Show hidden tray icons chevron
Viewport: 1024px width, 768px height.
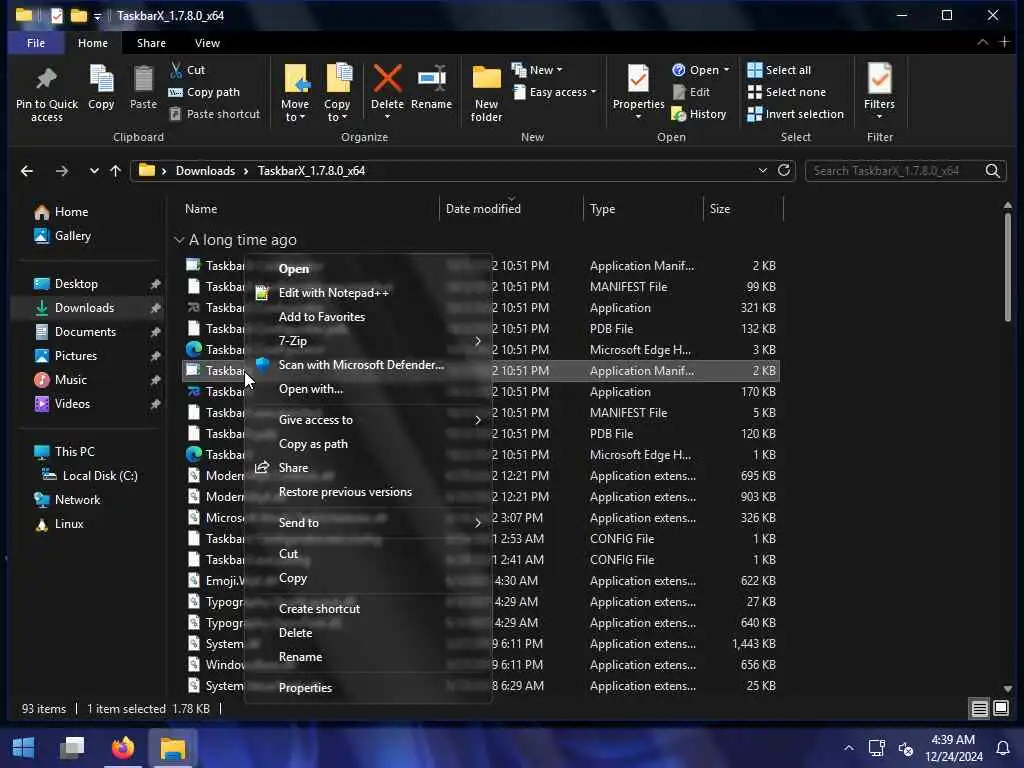pyautogui.click(x=848, y=748)
